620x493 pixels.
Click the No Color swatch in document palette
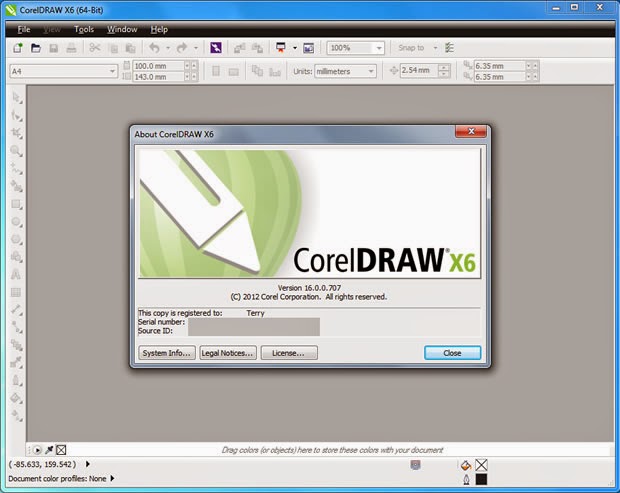61,450
